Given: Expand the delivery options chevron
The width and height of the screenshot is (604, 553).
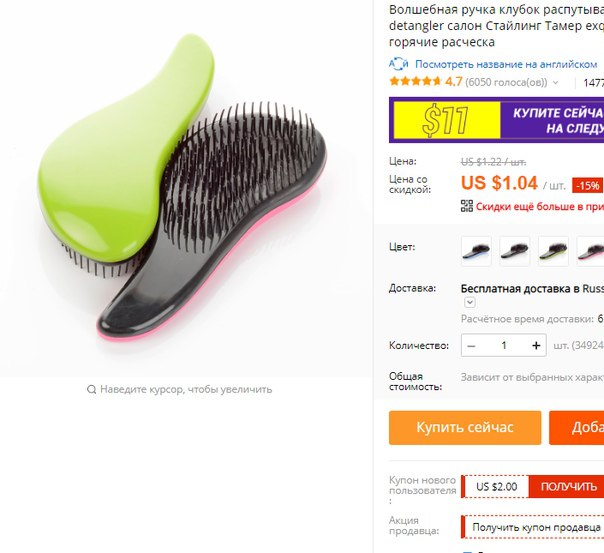Looking at the screenshot, I should click(470, 302).
